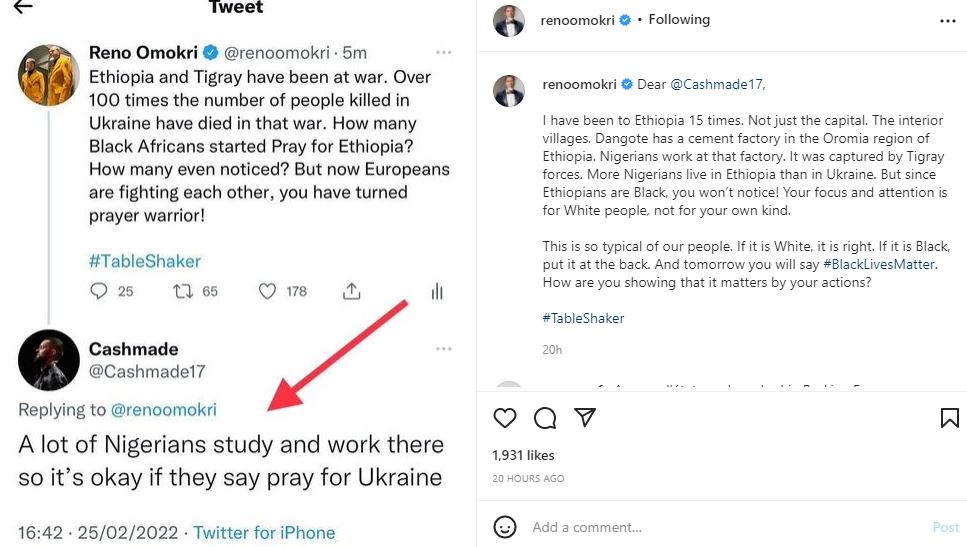Open more options on Reno Omokri's tweet
Image resolution: width=967 pixels, height=547 pixels.
point(443,52)
